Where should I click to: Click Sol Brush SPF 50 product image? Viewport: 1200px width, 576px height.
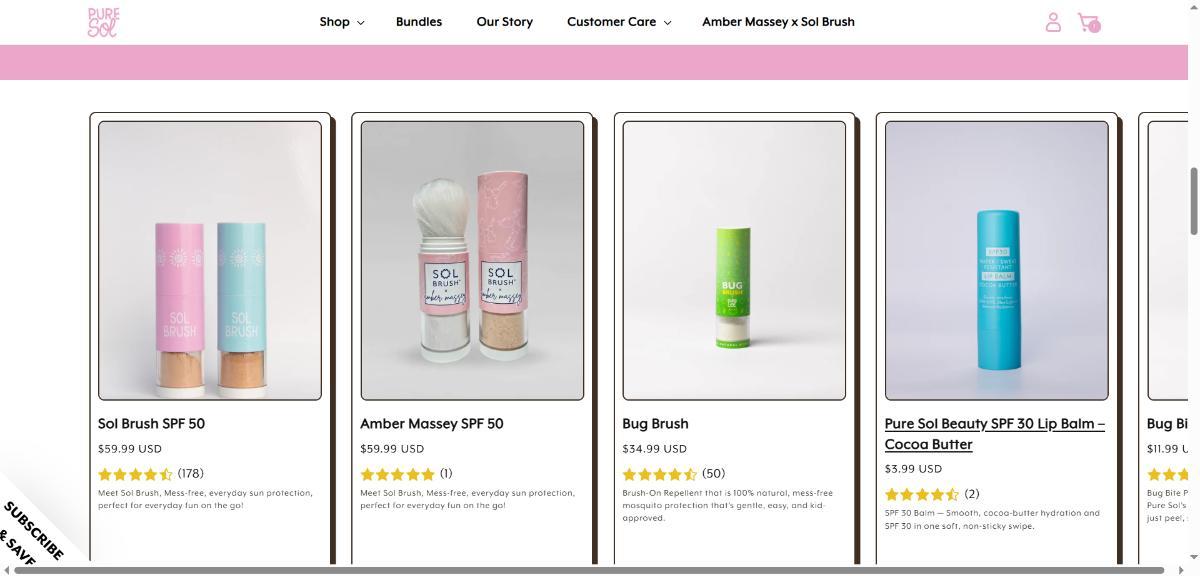click(210, 260)
